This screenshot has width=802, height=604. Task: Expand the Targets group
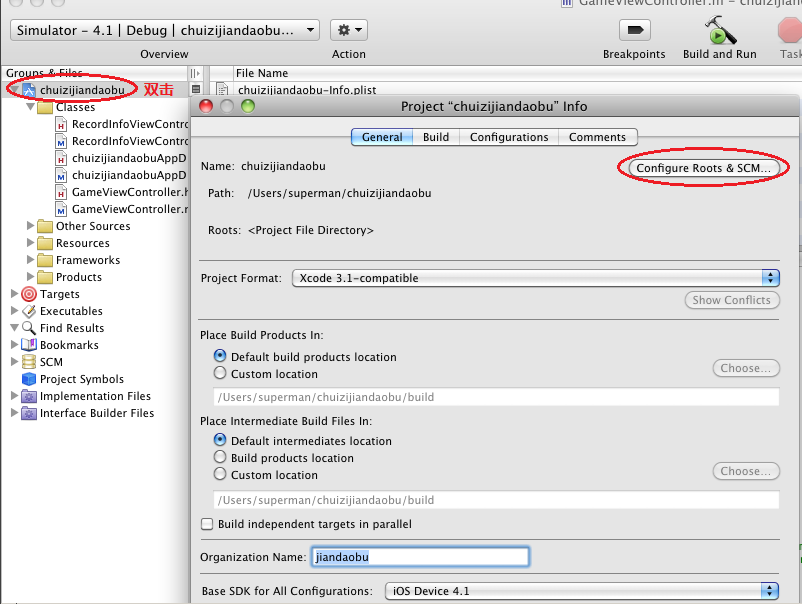[x=14, y=294]
